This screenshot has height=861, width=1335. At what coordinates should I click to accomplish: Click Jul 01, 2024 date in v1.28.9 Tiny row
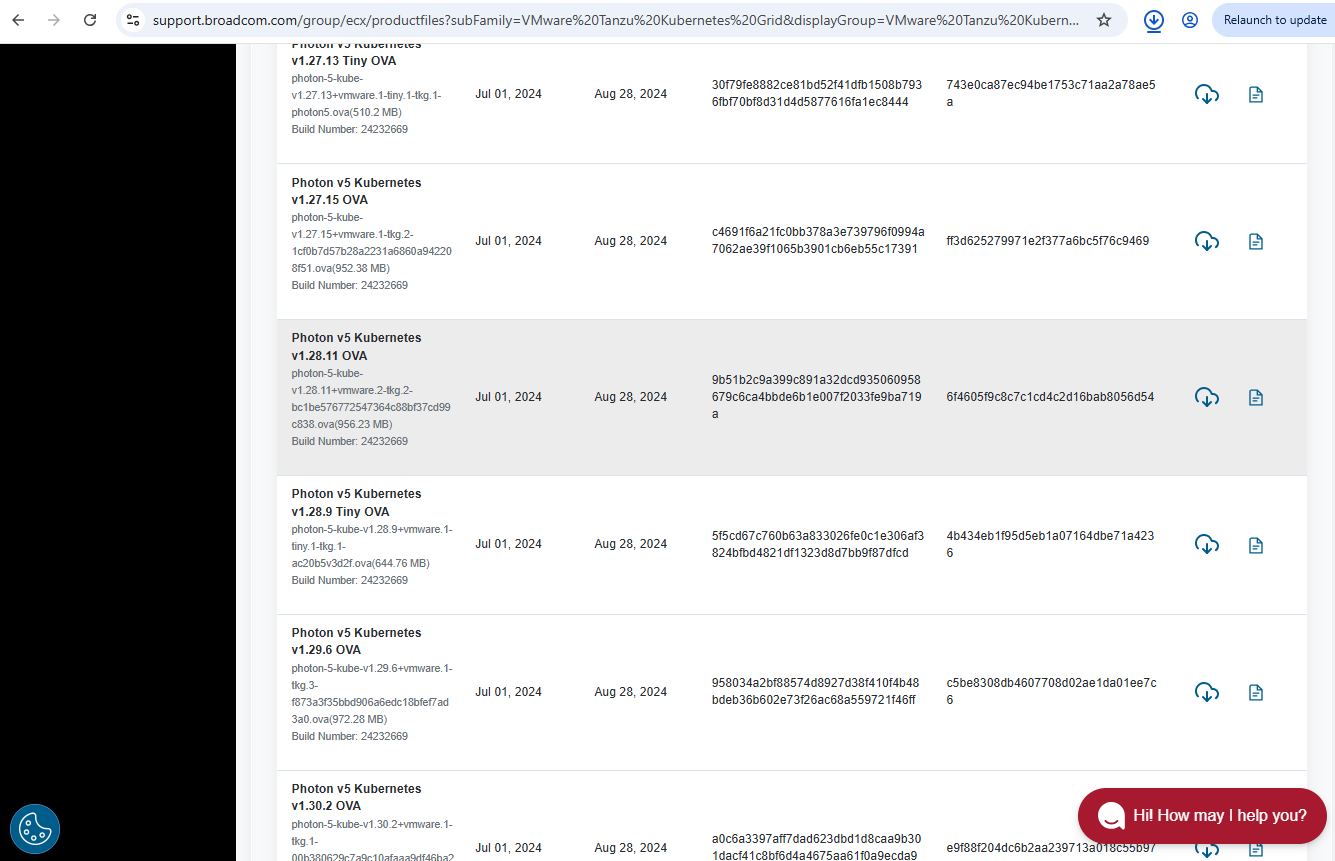coord(508,544)
